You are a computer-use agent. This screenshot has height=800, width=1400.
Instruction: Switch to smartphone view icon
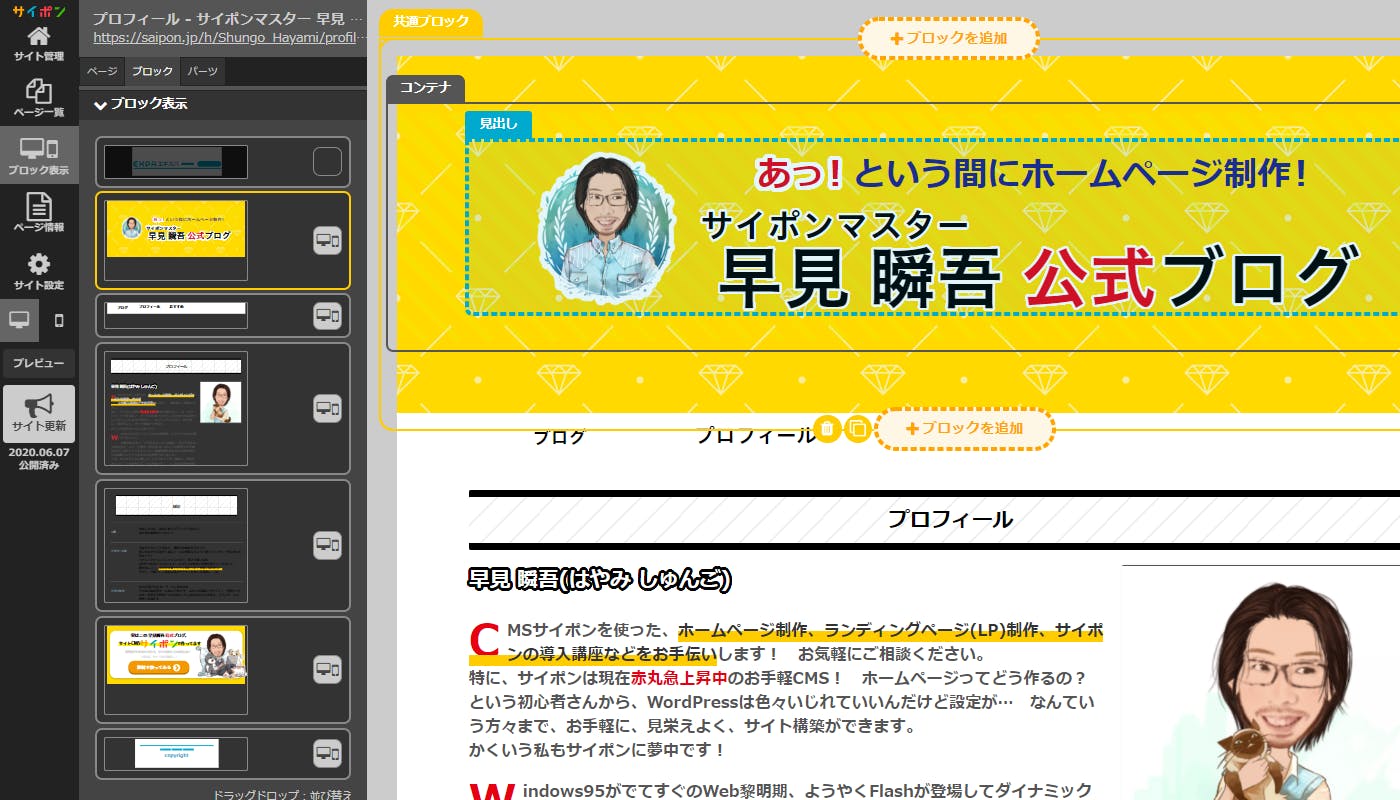[x=58, y=321]
